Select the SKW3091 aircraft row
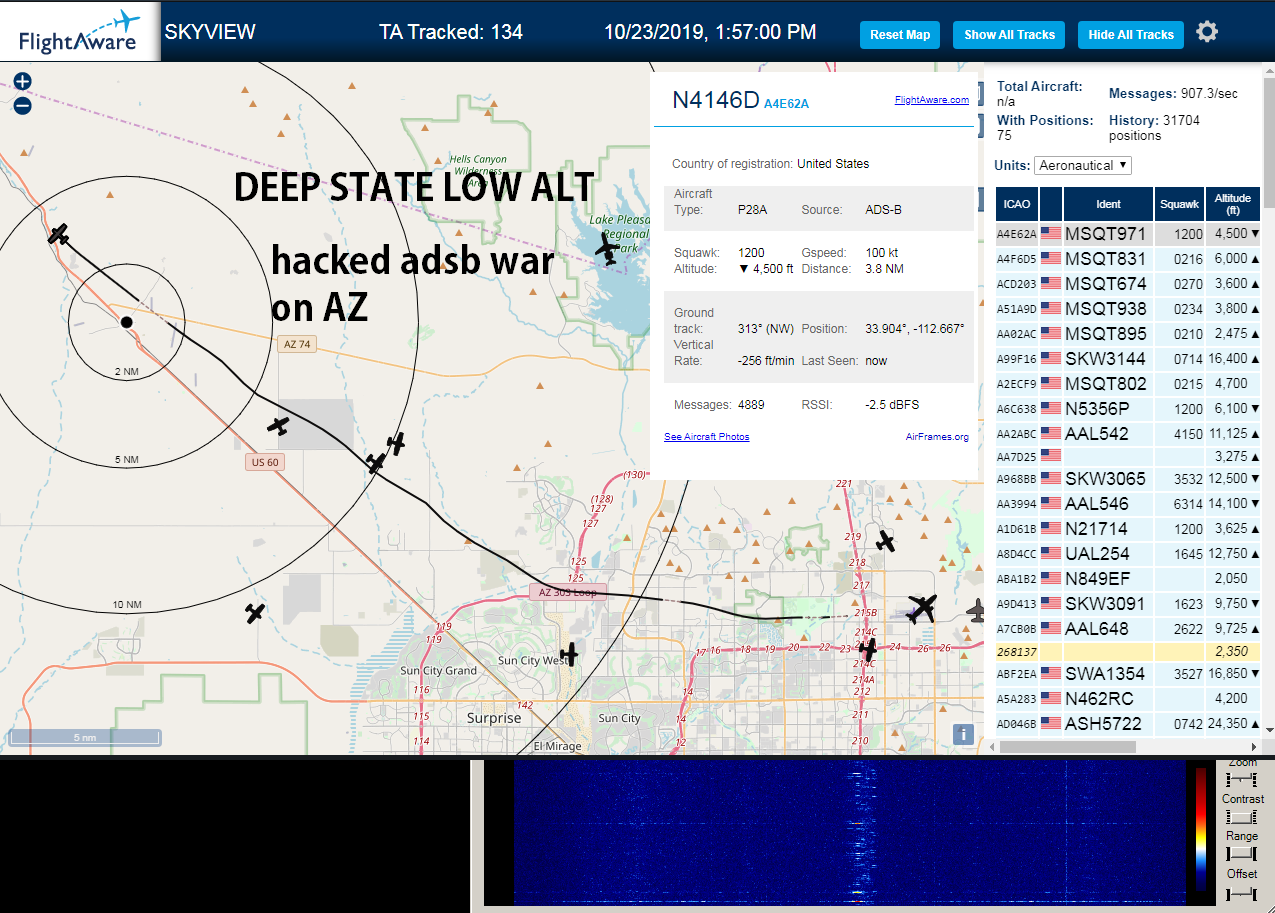This screenshot has width=1275, height=913. point(1128,603)
